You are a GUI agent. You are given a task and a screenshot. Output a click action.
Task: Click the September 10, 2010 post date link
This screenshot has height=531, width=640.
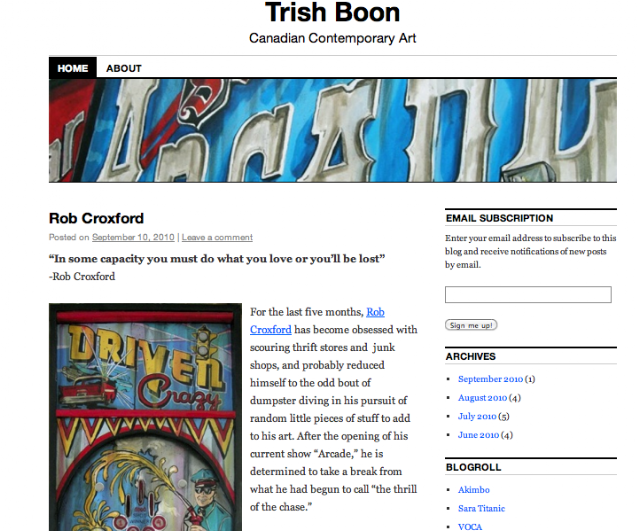tap(133, 237)
